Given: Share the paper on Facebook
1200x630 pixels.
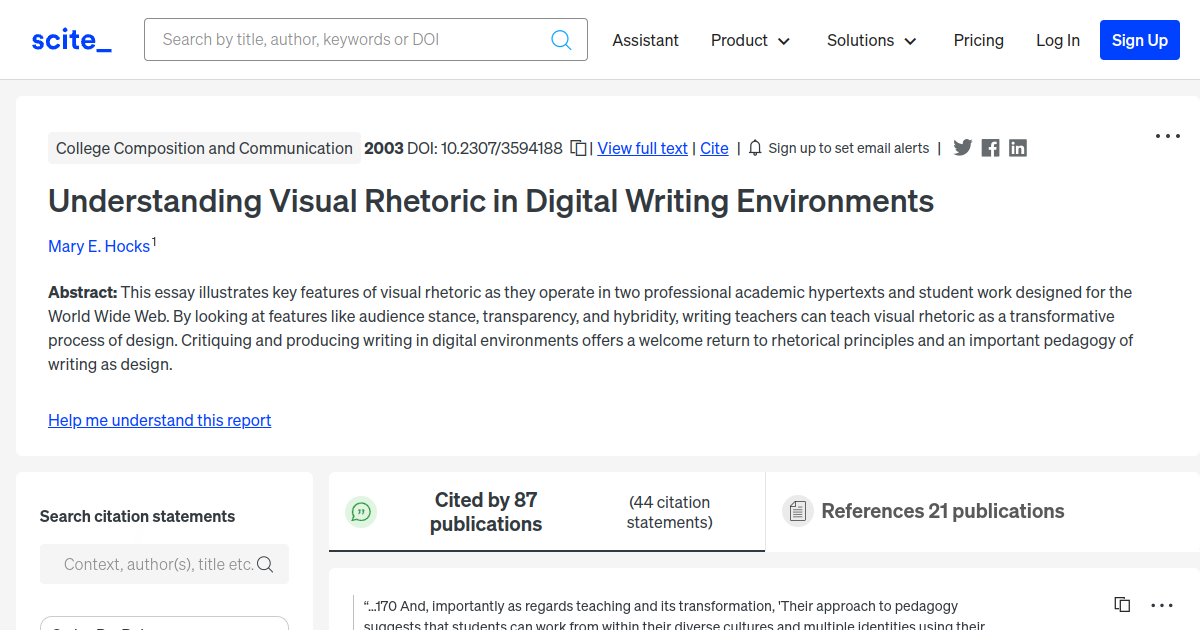Looking at the screenshot, I should click(990, 148).
